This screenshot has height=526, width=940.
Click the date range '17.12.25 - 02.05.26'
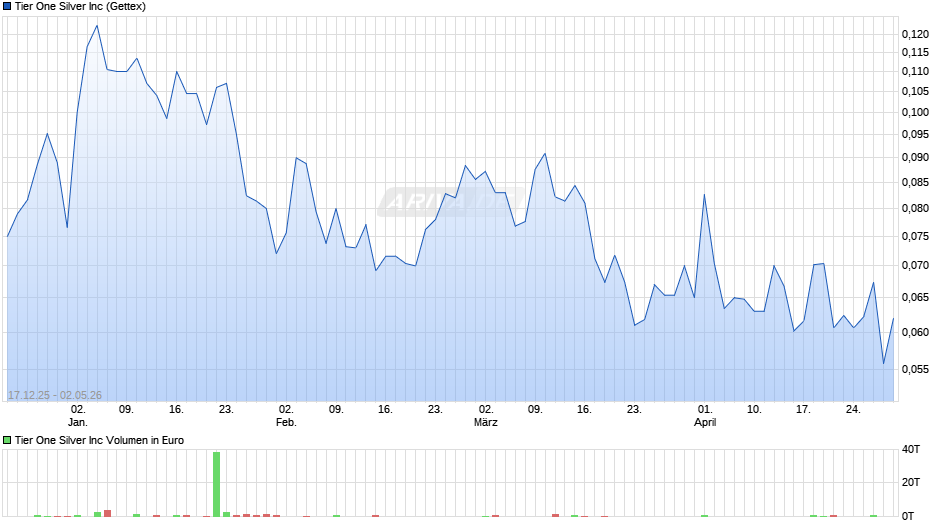point(55,395)
